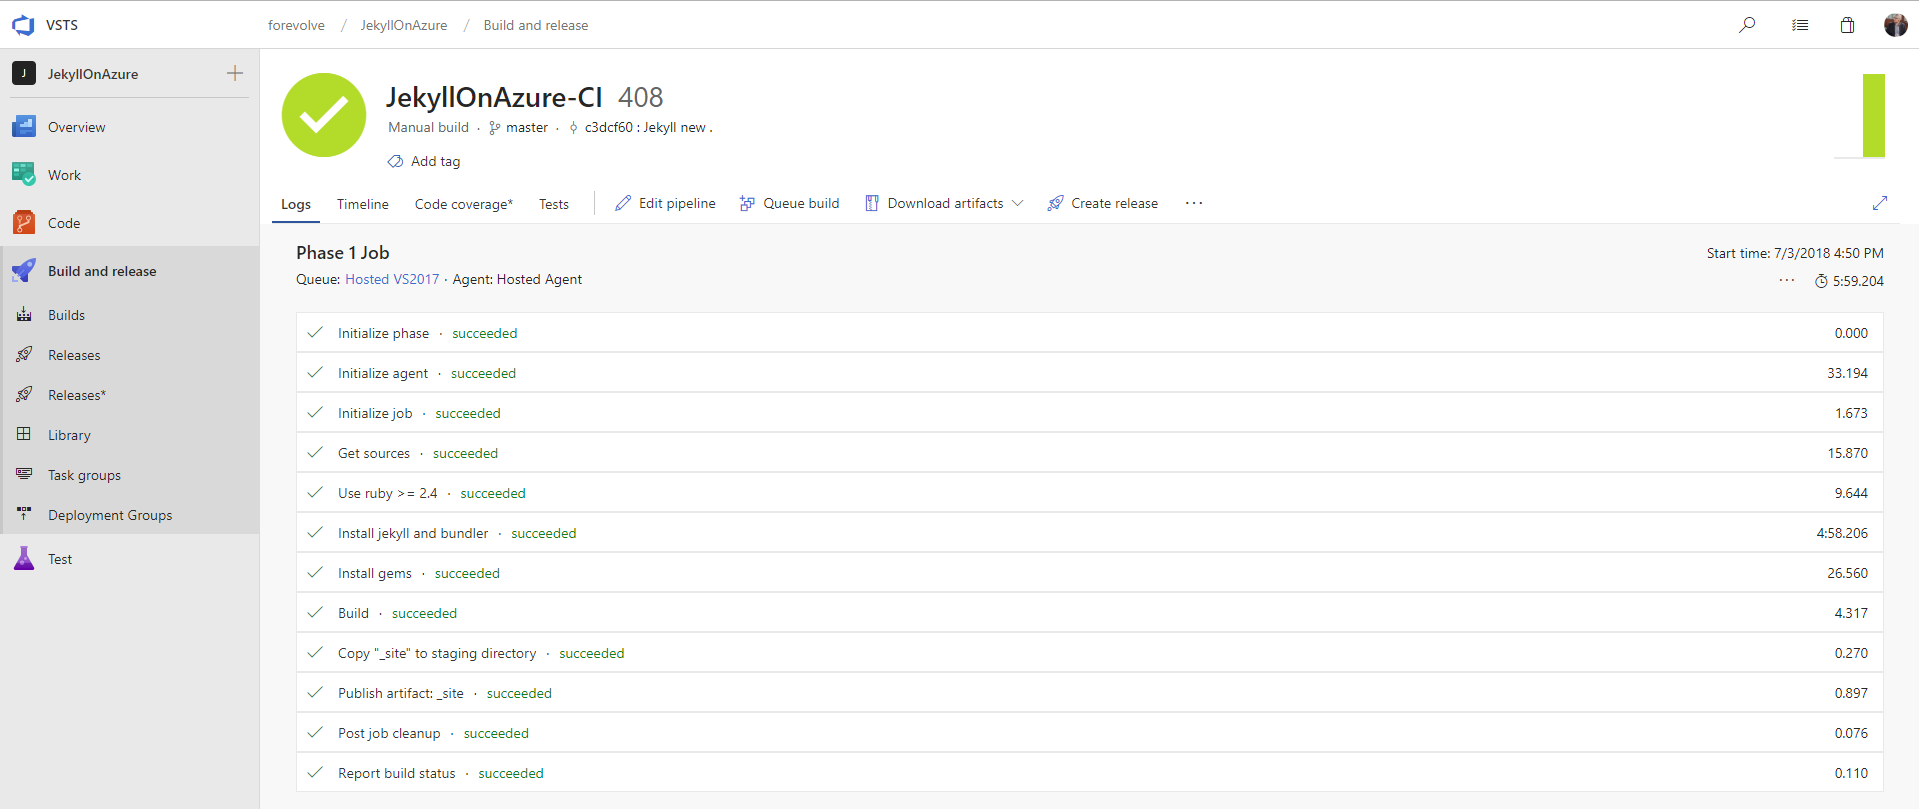The image size is (1919, 809).
Task: Open the Post job cleanup log row
Action: pos(1090,733)
